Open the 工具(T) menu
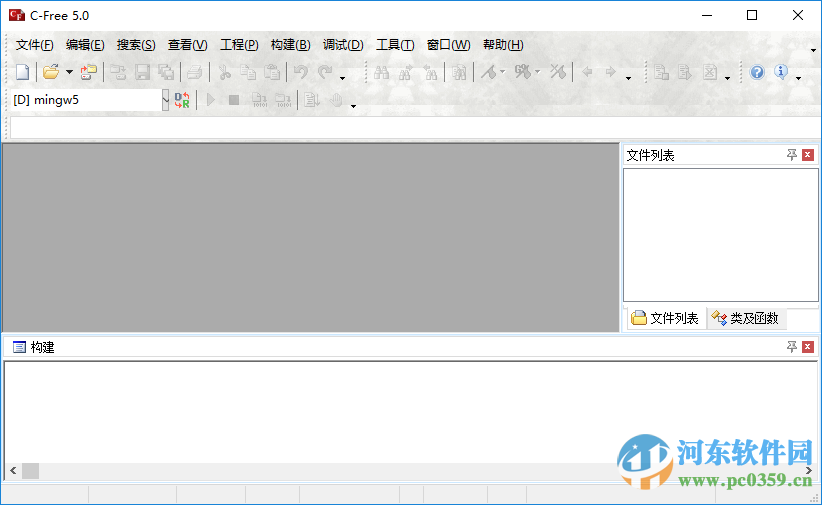This screenshot has width=822, height=505. [x=395, y=45]
